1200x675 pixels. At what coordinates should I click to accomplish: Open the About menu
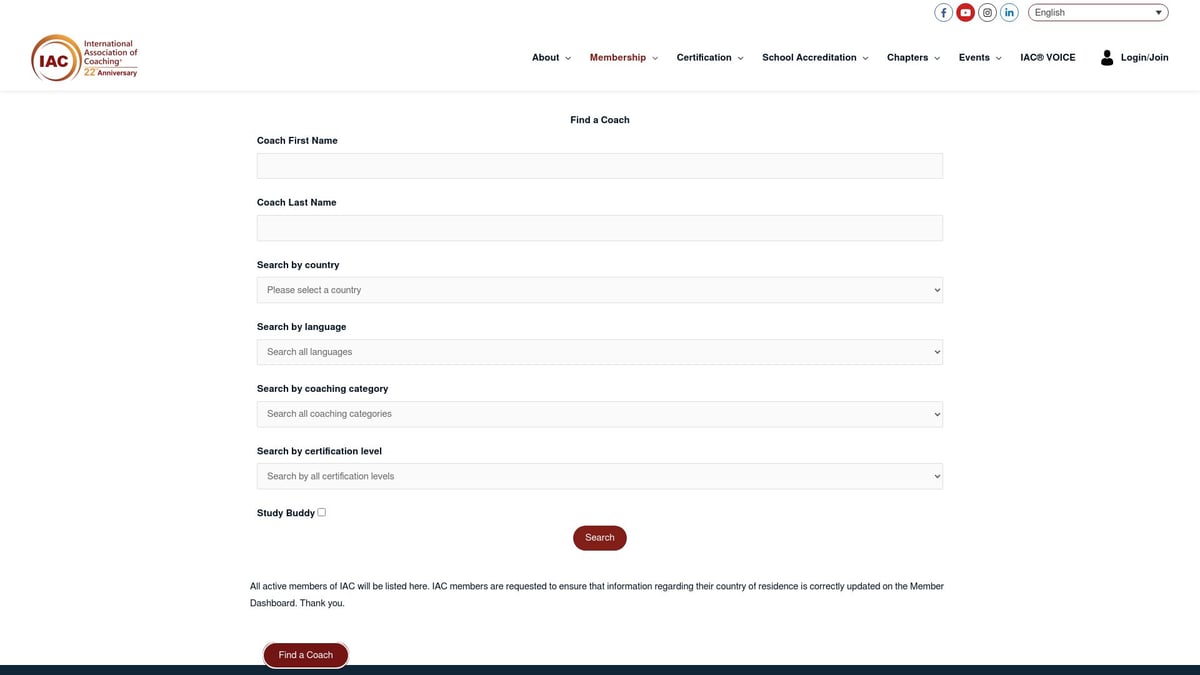[550, 58]
